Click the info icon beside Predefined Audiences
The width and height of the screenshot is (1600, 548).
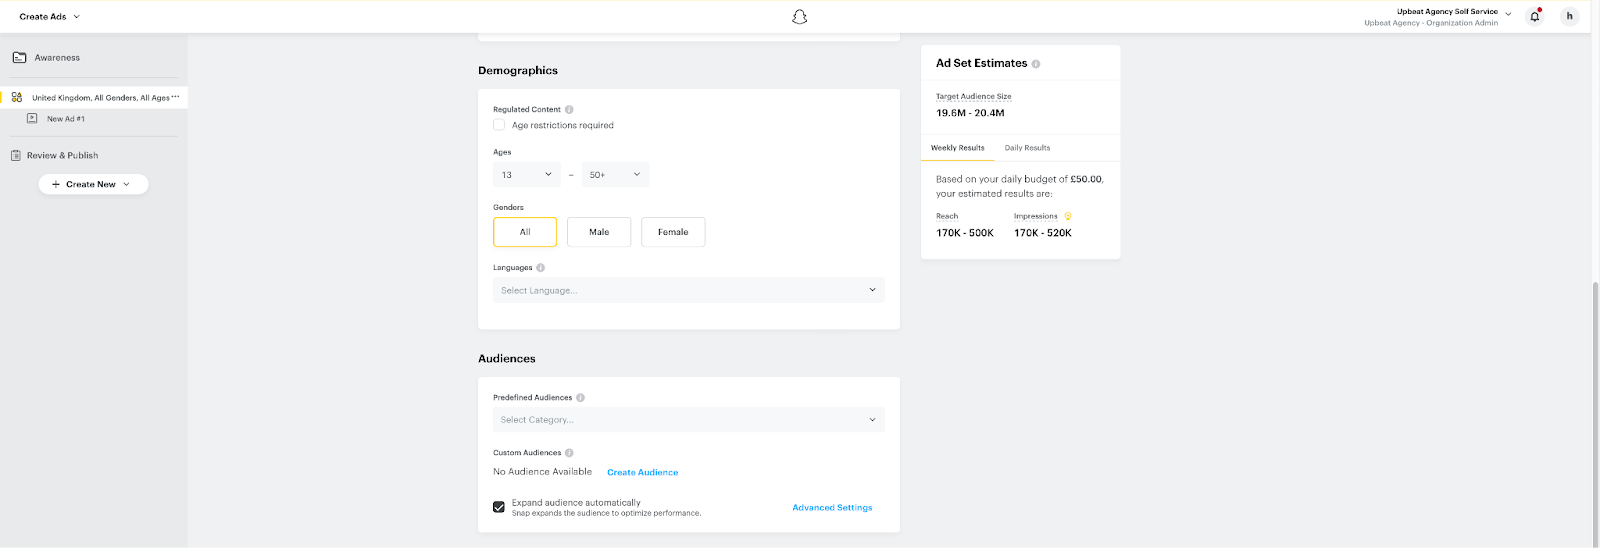[581, 398]
